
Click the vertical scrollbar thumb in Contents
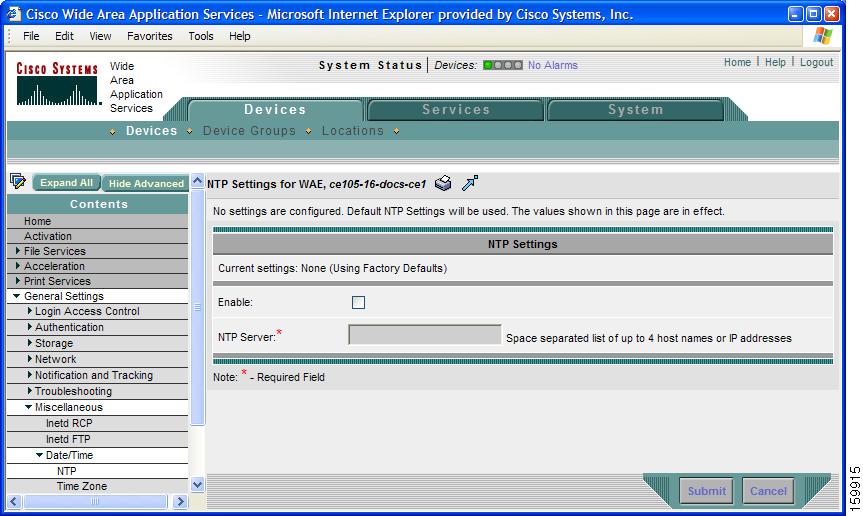click(198, 306)
